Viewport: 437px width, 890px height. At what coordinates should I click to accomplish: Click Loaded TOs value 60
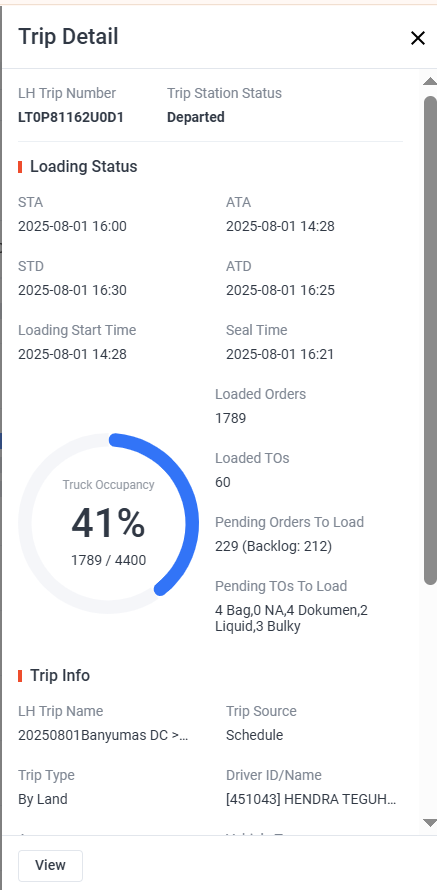[x=223, y=482]
